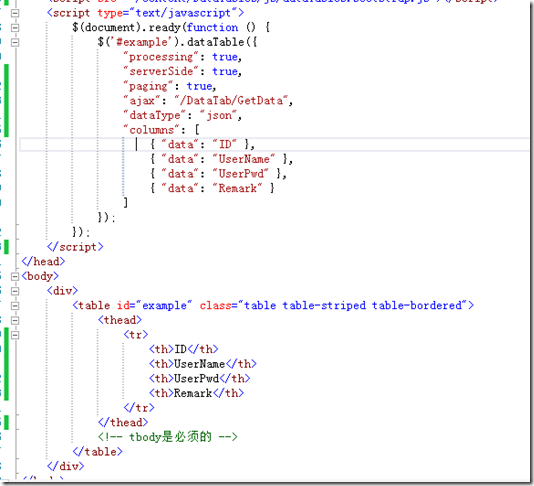
Task: Click the "processing" property text
Action: (x=161, y=57)
